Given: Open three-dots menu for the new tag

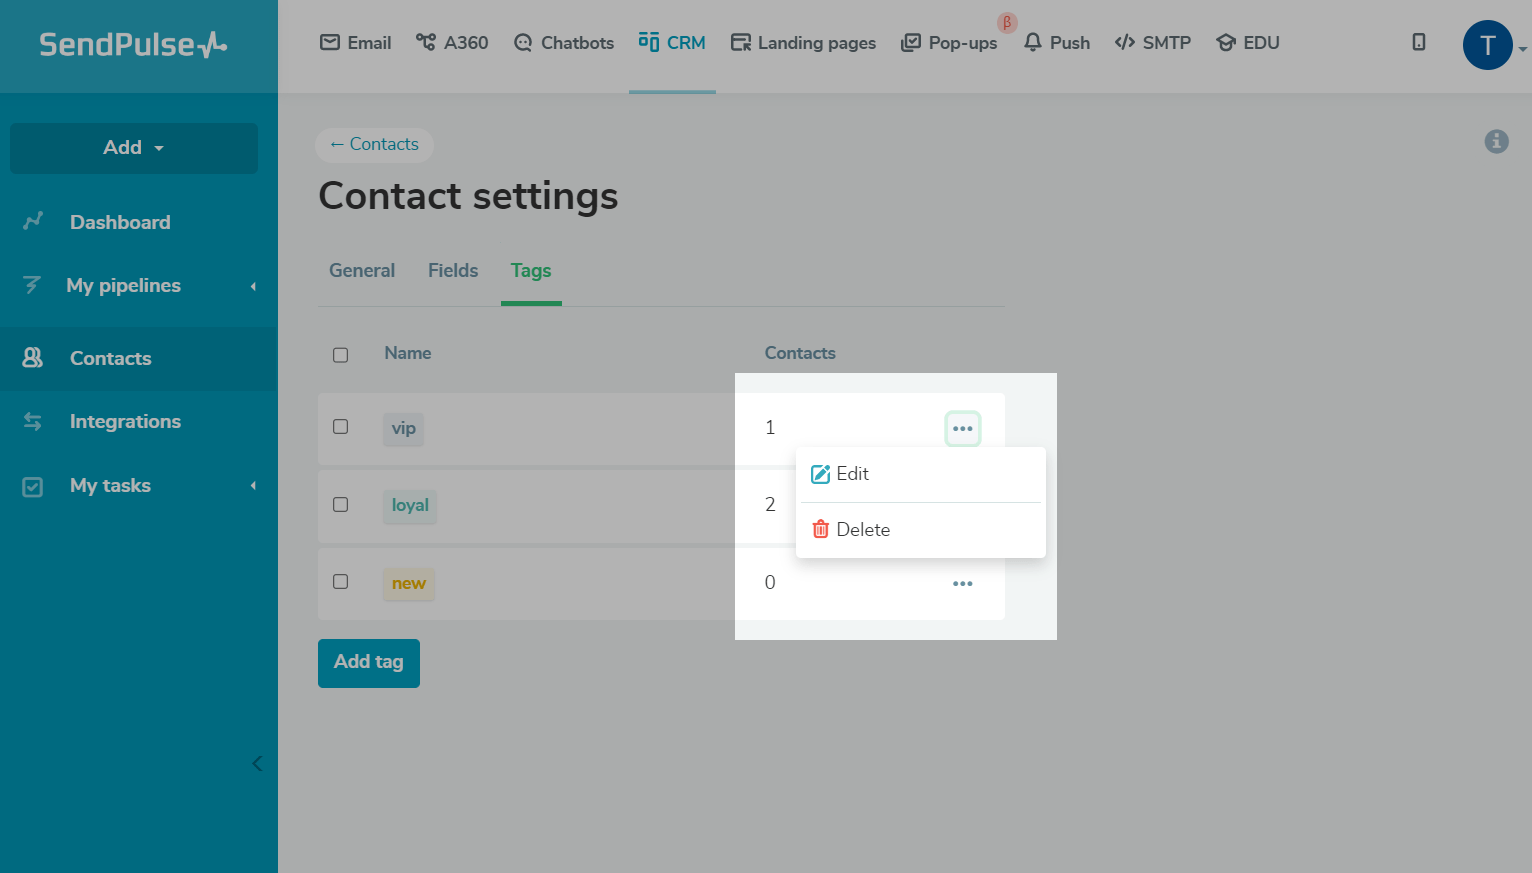Looking at the screenshot, I should [x=962, y=584].
